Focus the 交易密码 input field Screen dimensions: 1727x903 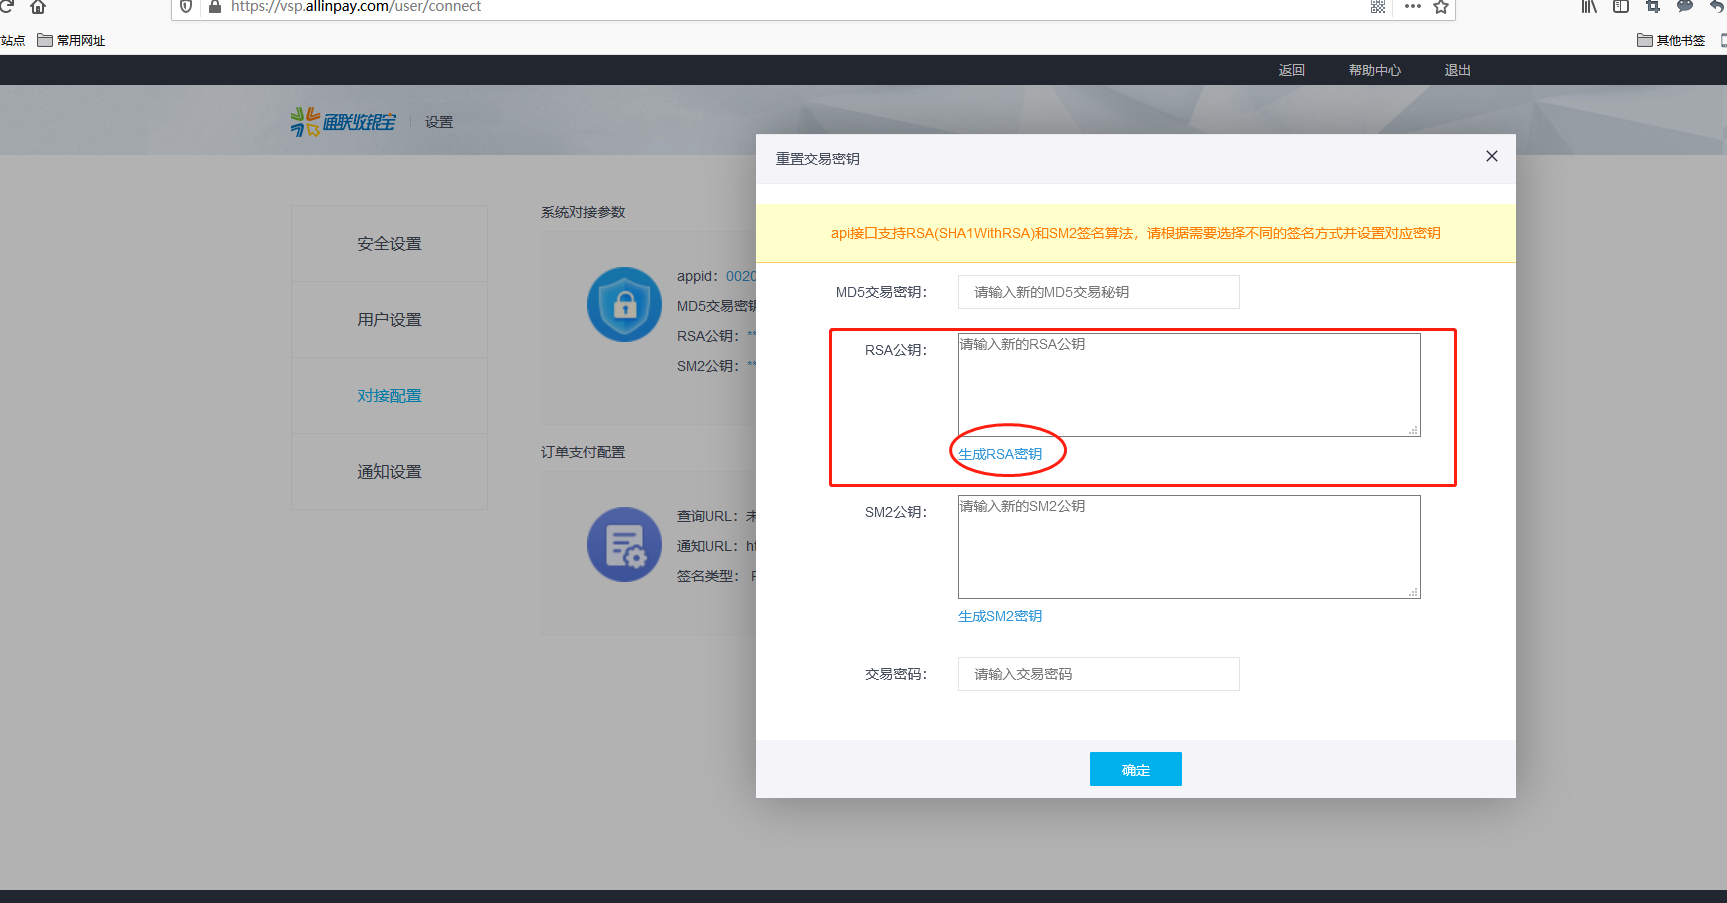[x=1098, y=674]
